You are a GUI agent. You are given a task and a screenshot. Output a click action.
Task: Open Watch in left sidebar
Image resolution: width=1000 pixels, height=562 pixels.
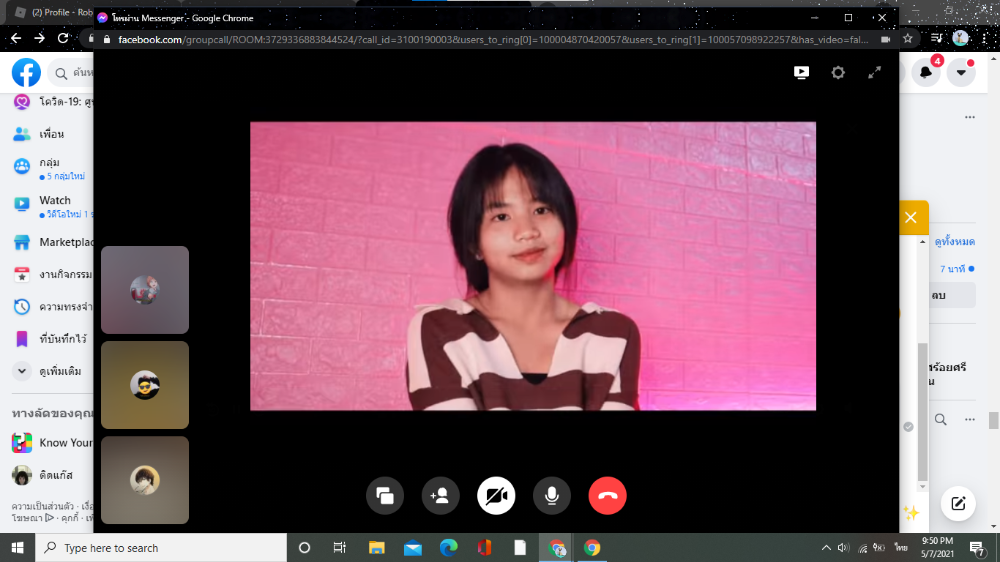click(55, 201)
